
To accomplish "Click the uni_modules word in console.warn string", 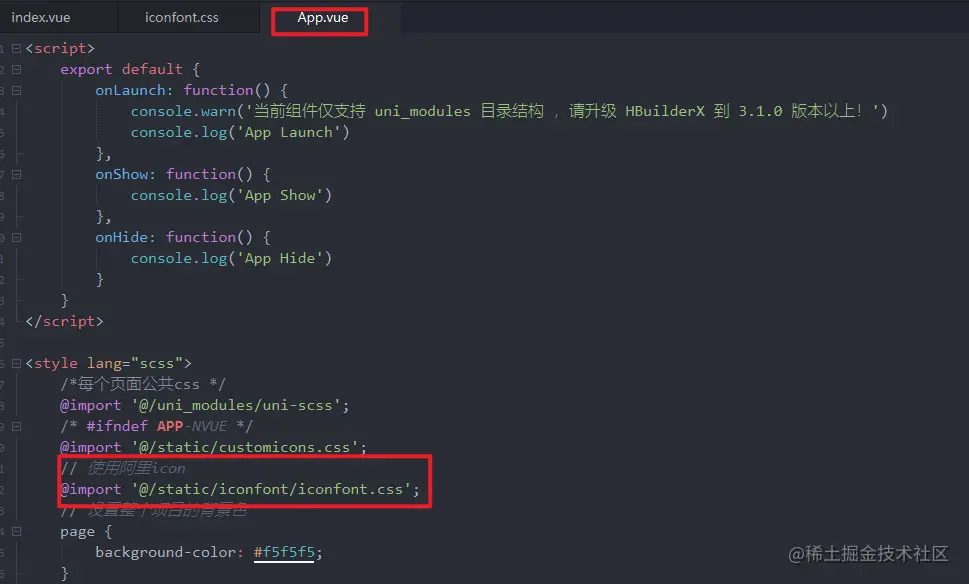I will pos(423,111).
